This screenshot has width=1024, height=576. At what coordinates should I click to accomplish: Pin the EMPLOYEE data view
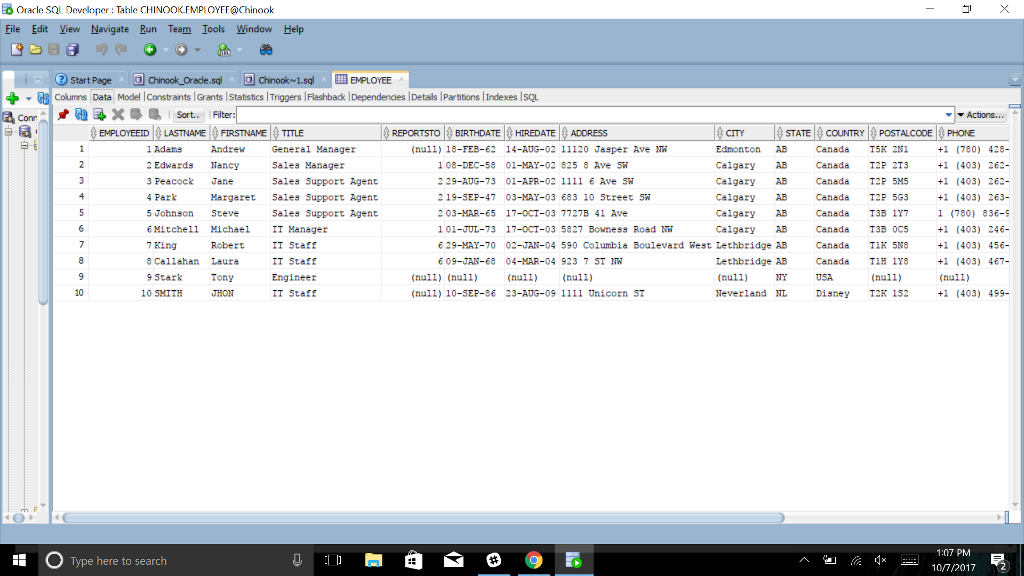(x=63, y=114)
